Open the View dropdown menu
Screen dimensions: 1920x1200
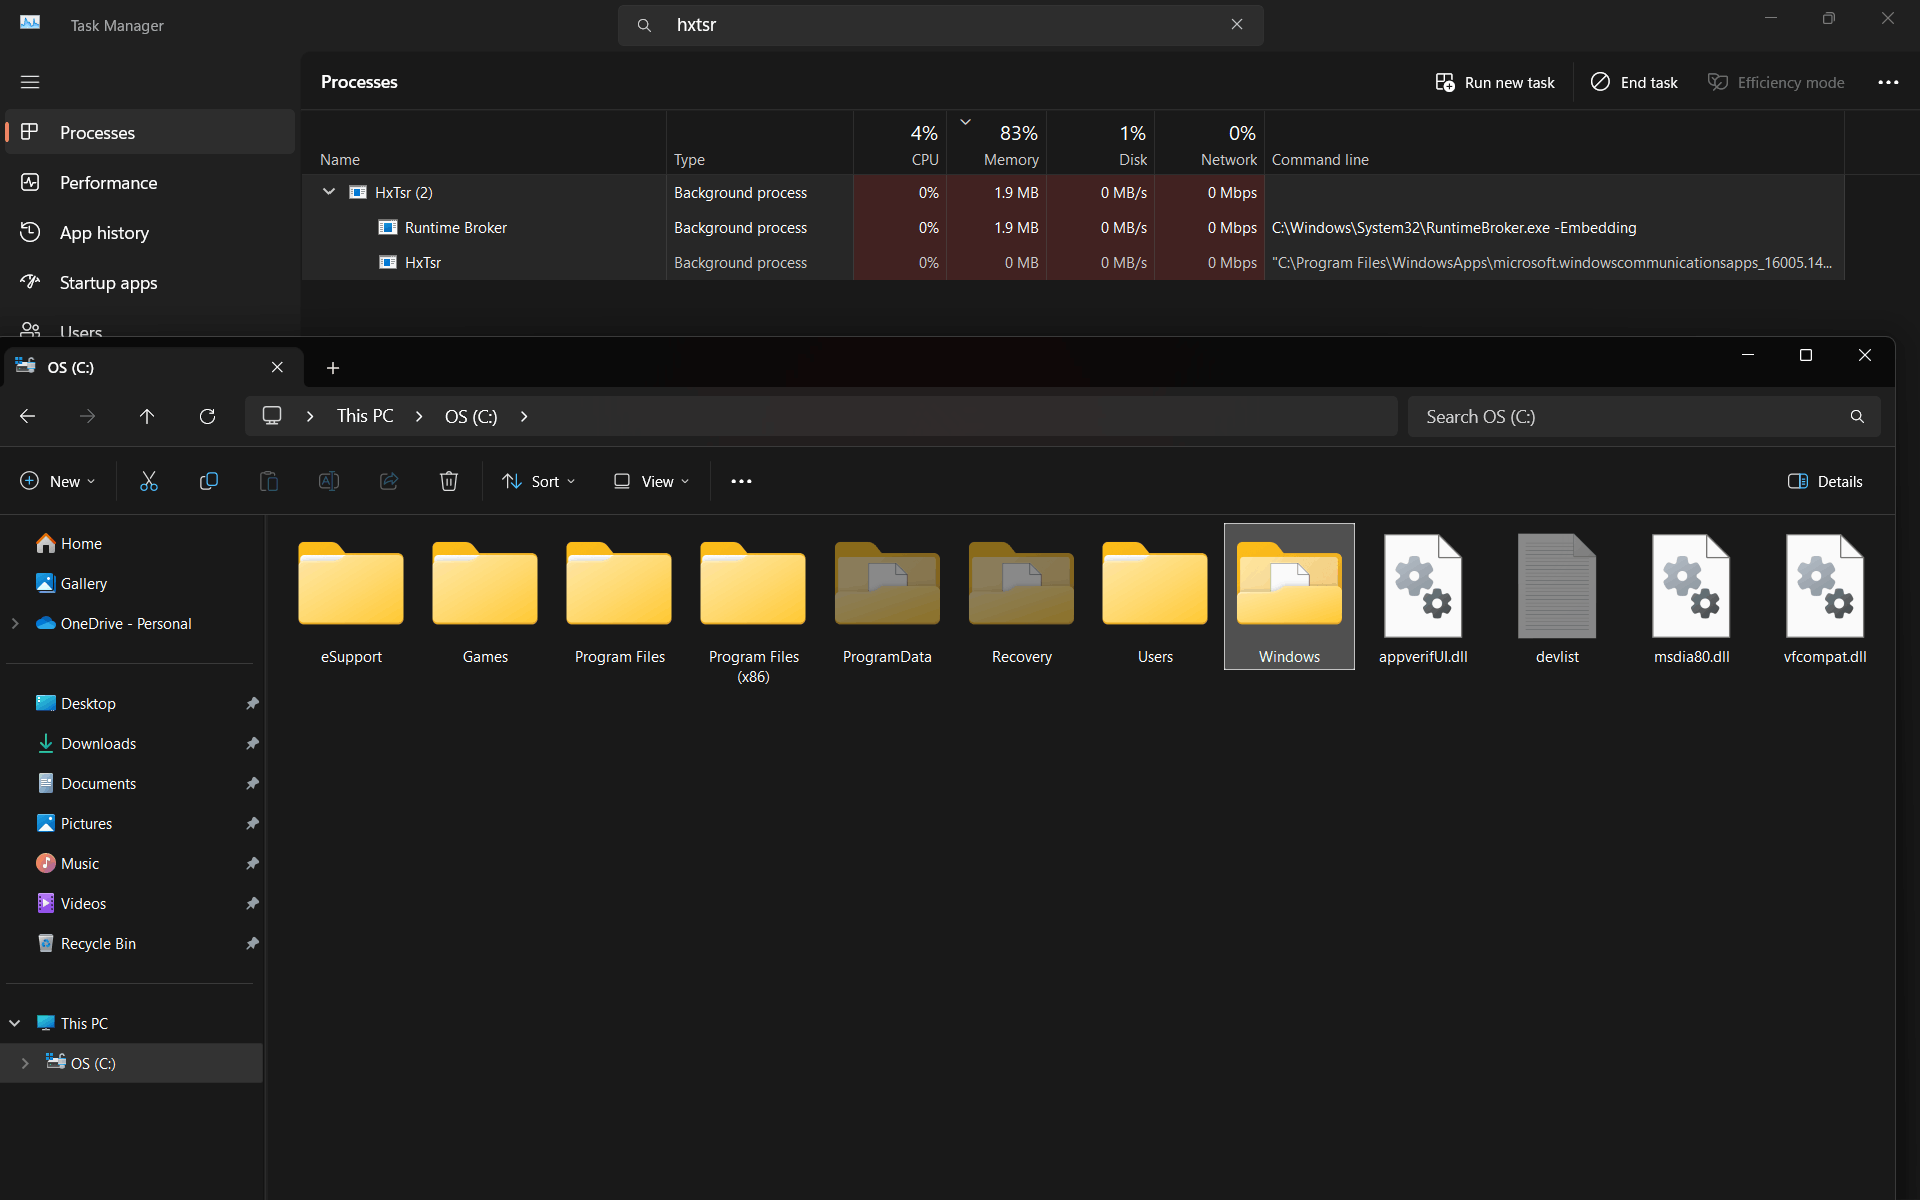(651, 481)
